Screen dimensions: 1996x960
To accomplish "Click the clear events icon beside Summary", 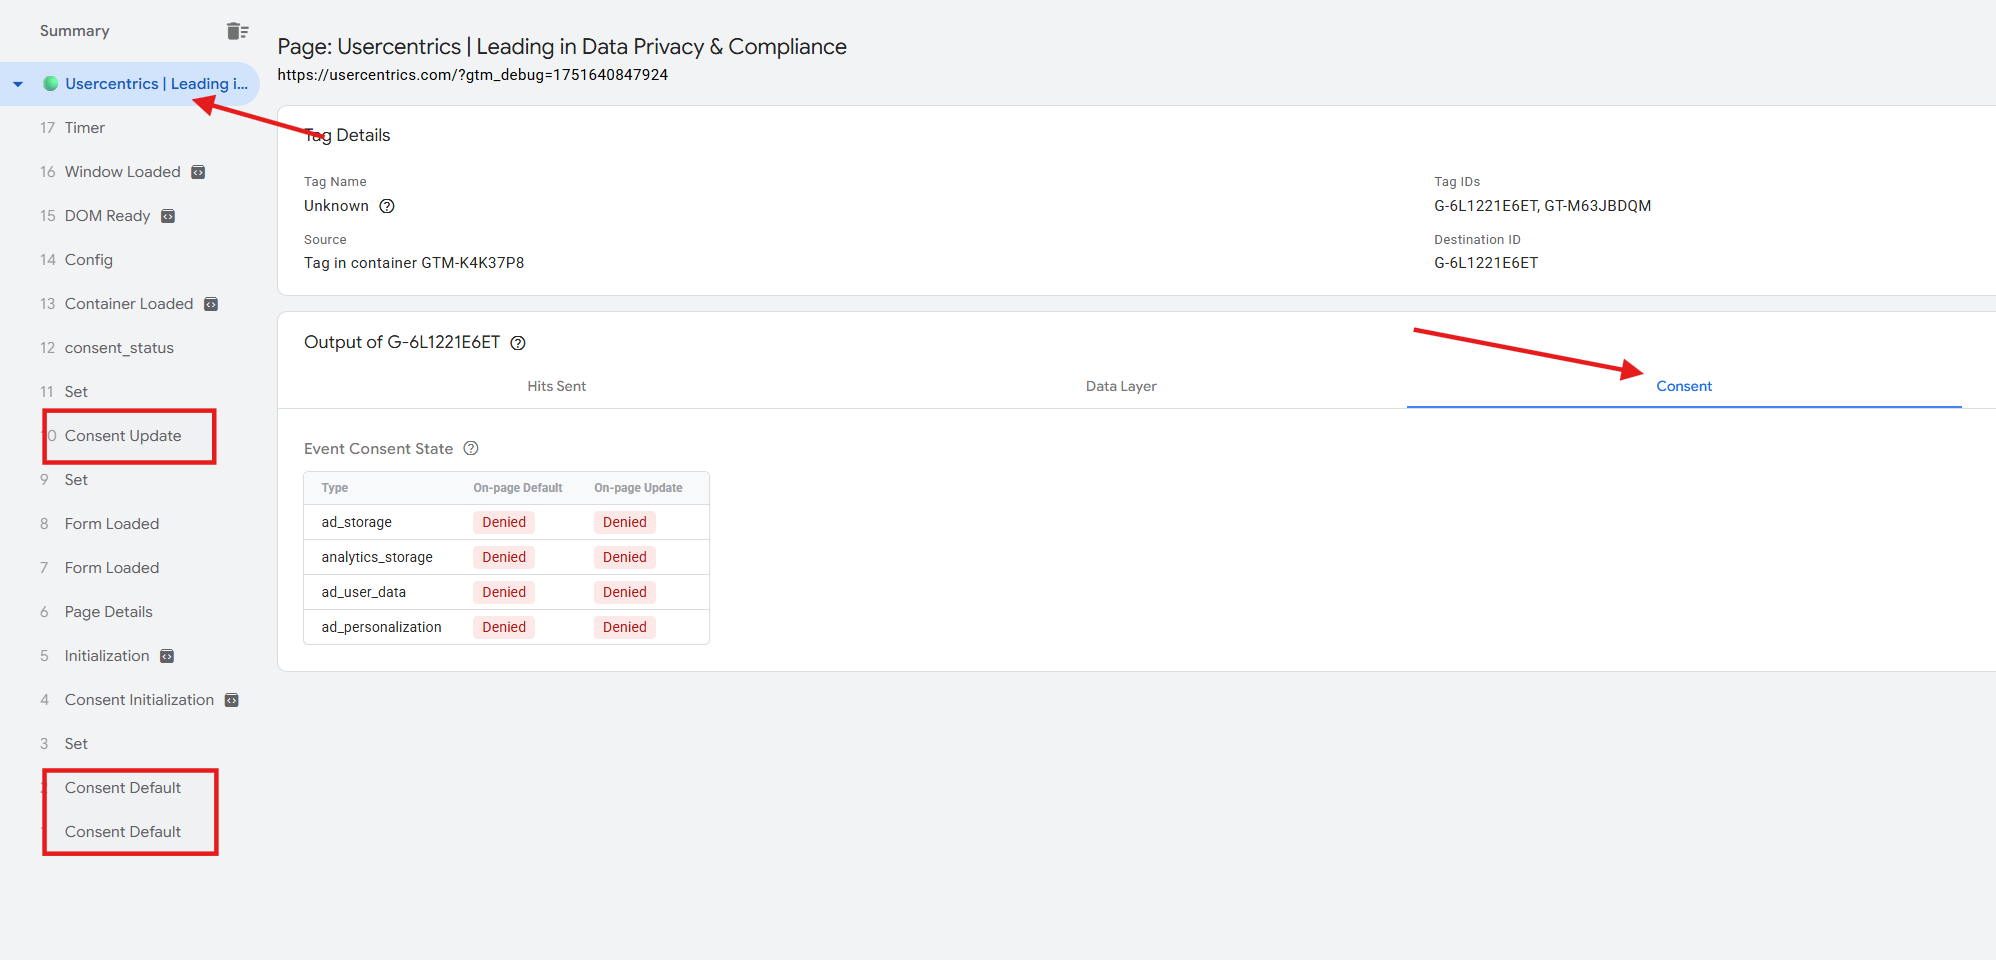I will click(237, 31).
